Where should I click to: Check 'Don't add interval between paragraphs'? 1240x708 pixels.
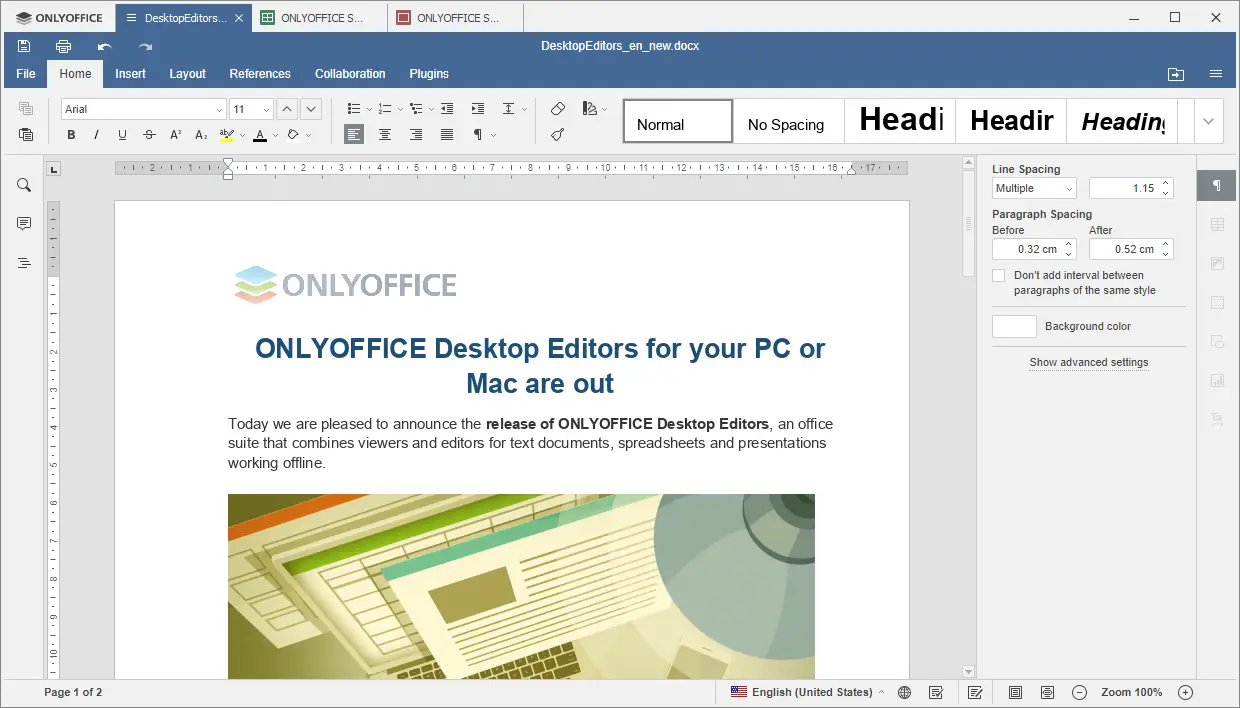click(998, 275)
